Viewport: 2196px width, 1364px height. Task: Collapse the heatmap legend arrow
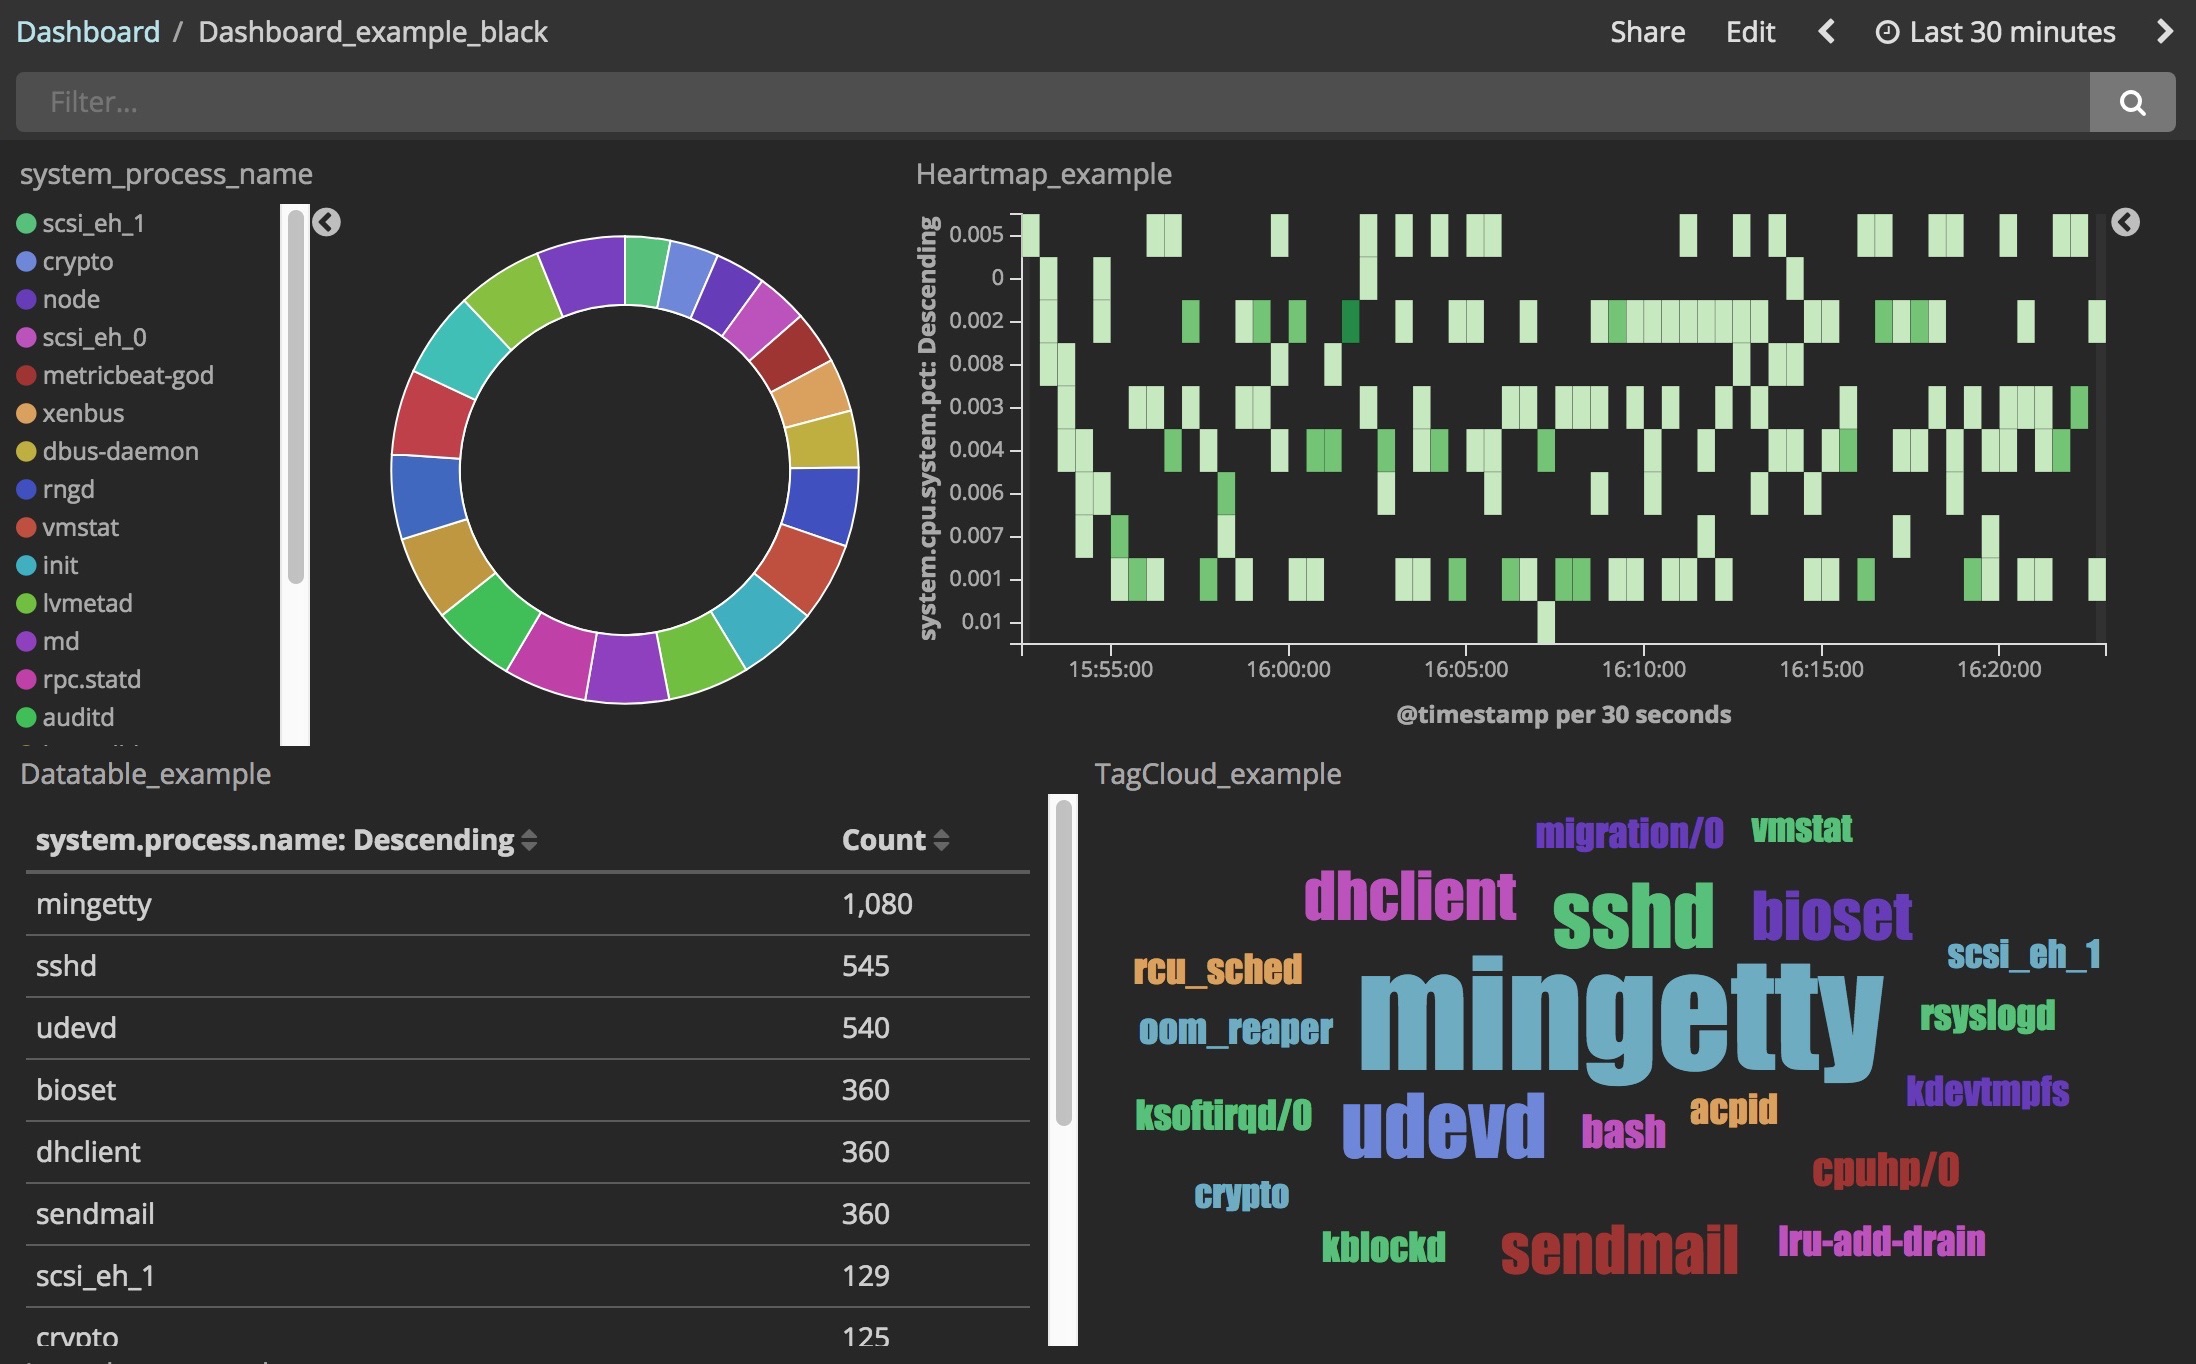pyautogui.click(x=2125, y=222)
